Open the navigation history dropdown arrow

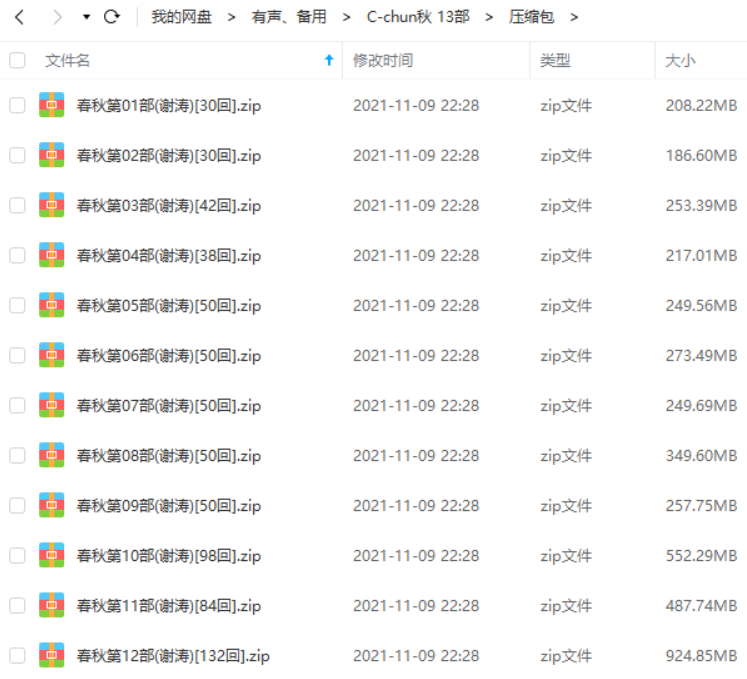86,18
